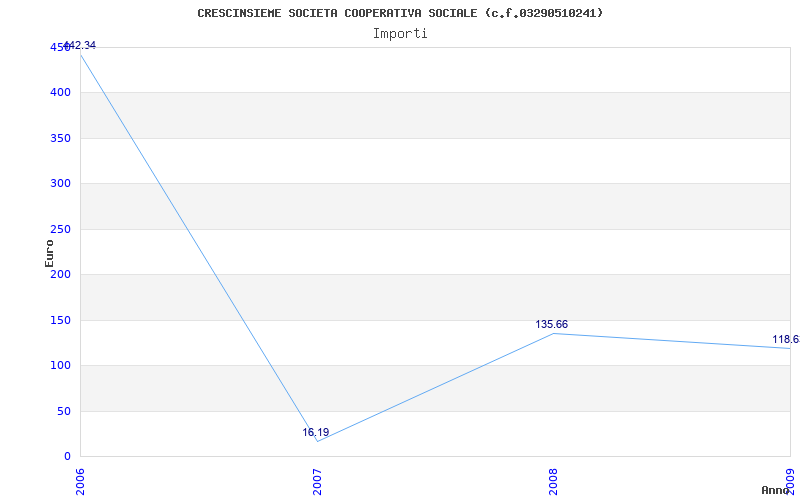Click the 2006 x-axis label
This screenshot has width=800, height=500.
(x=81, y=482)
